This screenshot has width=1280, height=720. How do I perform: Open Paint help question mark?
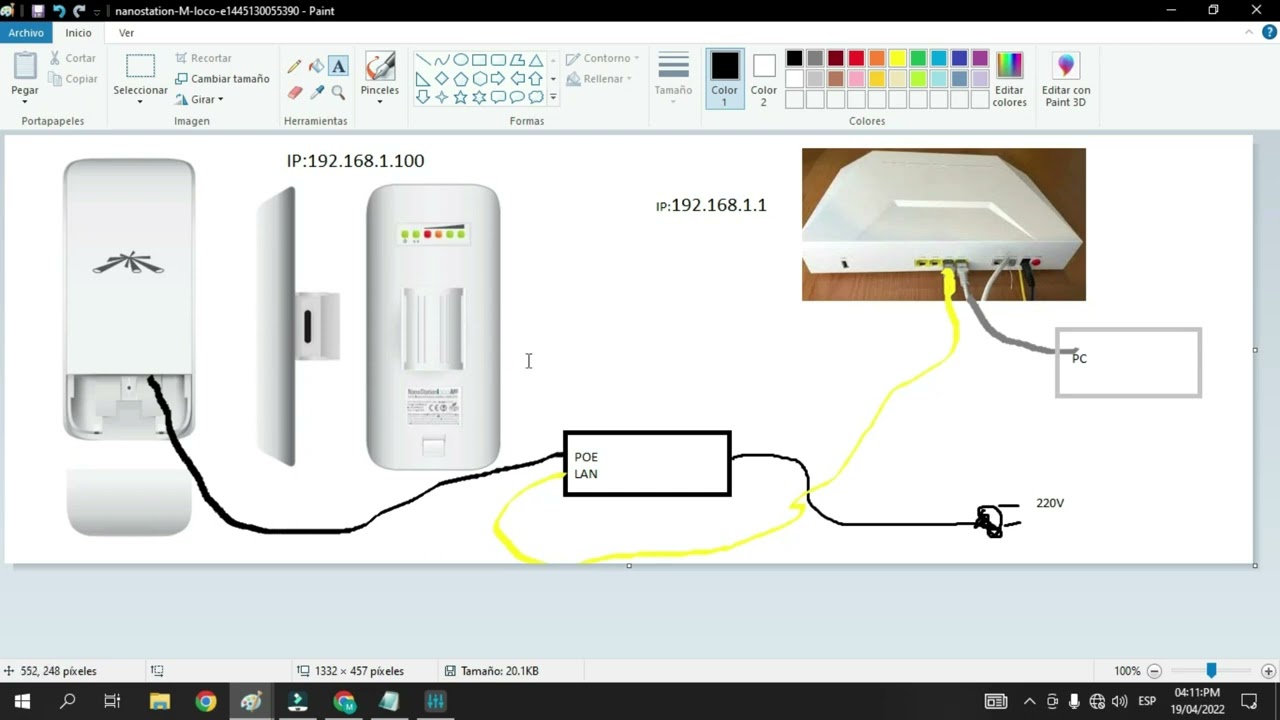(x=1267, y=33)
